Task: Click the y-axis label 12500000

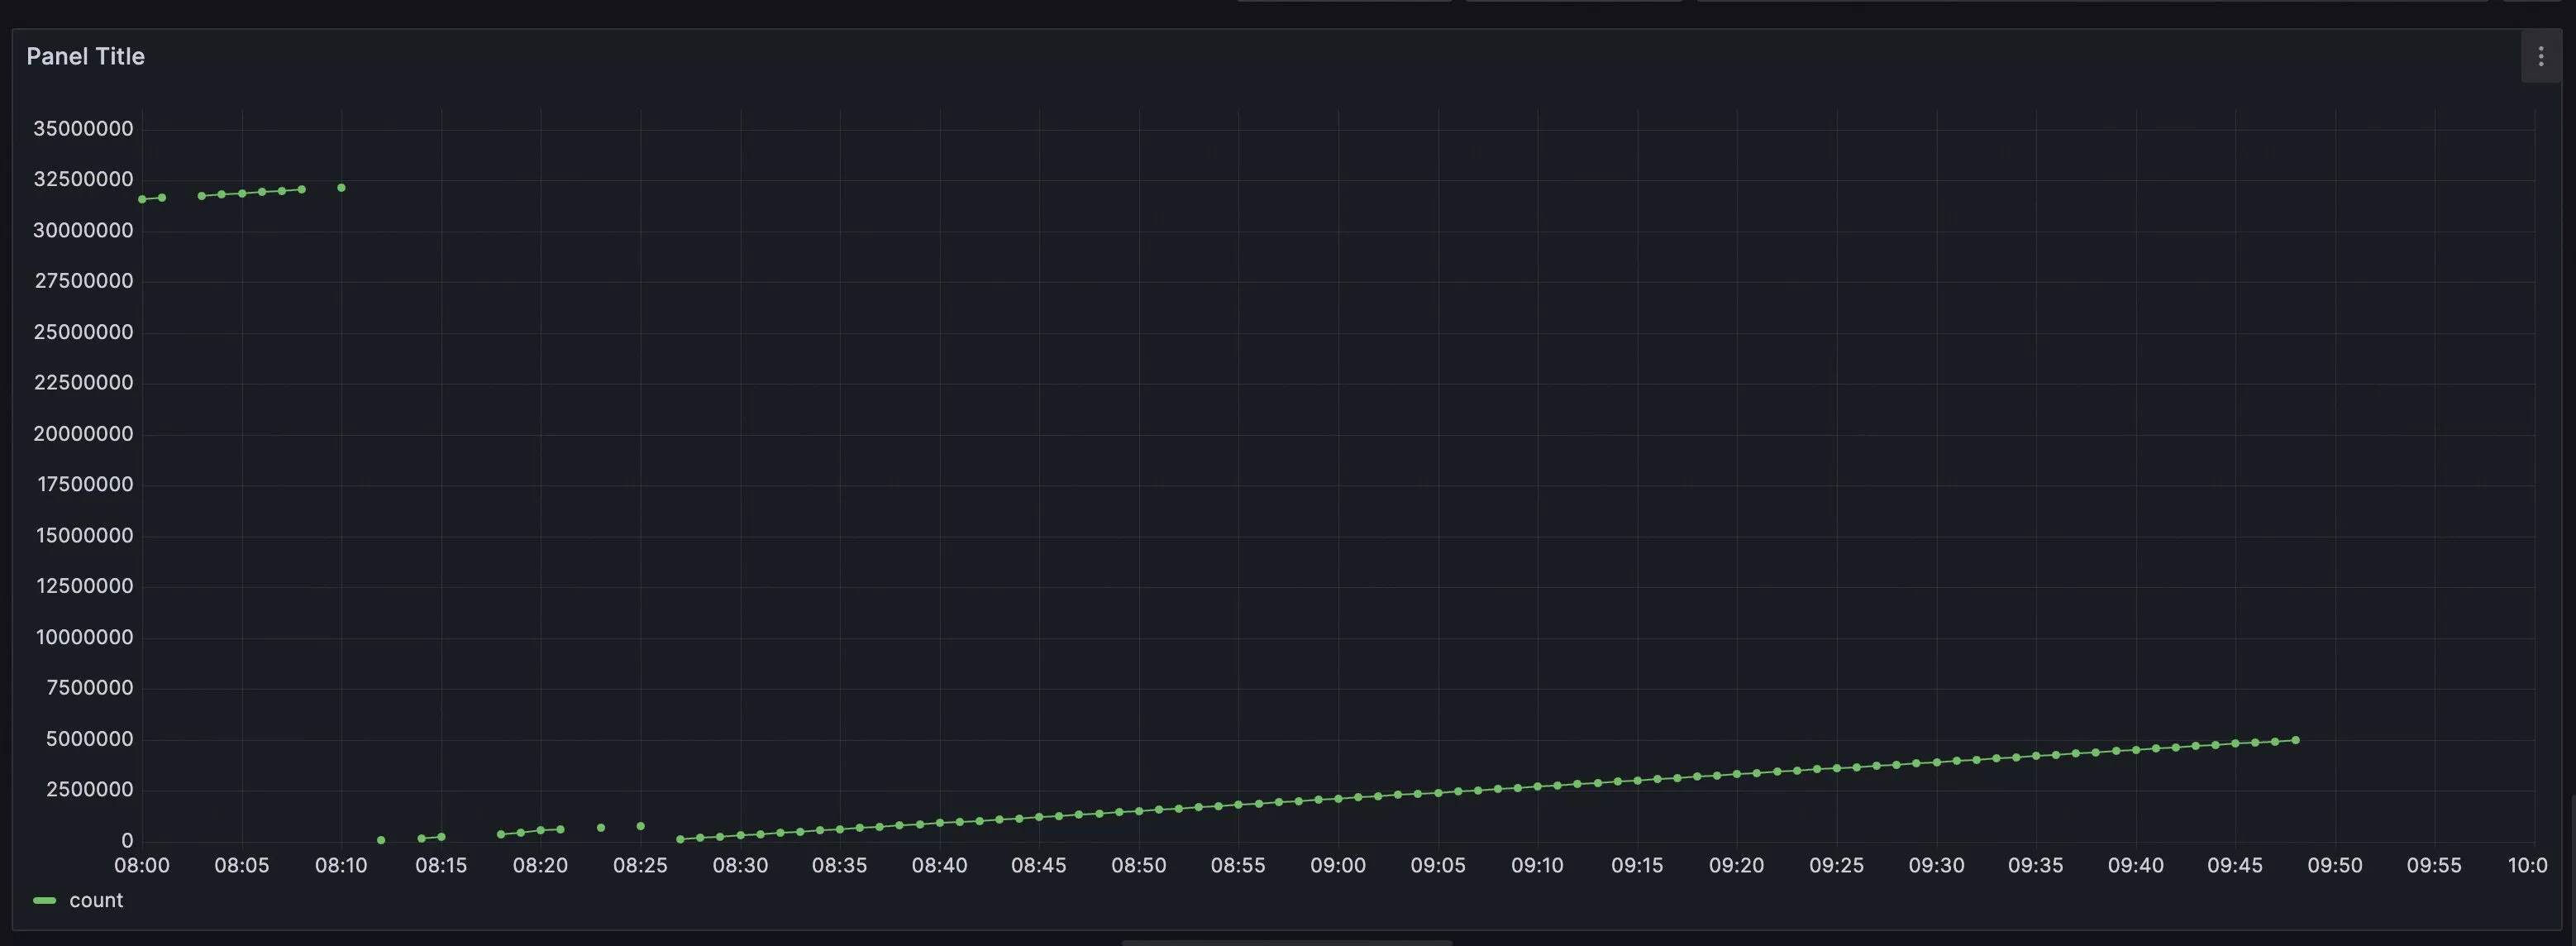Action: point(85,586)
